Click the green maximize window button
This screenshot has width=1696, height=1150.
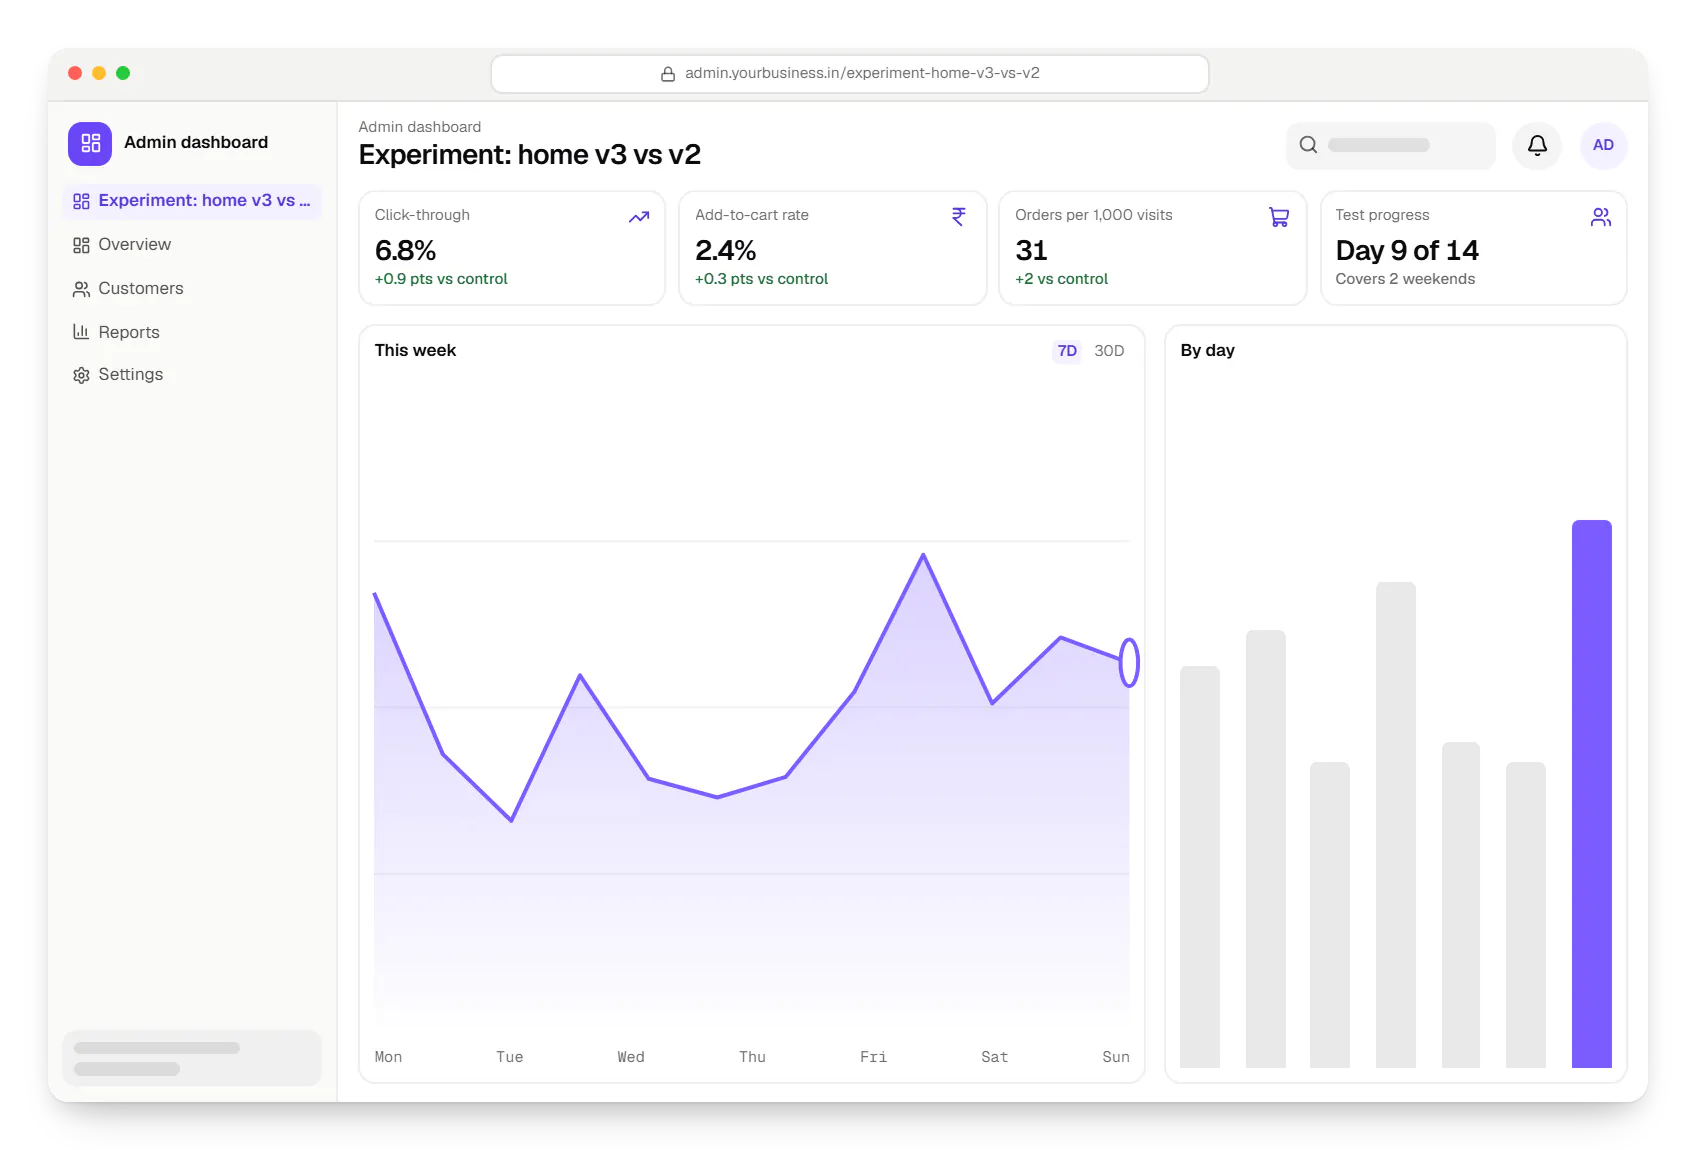pos(123,73)
